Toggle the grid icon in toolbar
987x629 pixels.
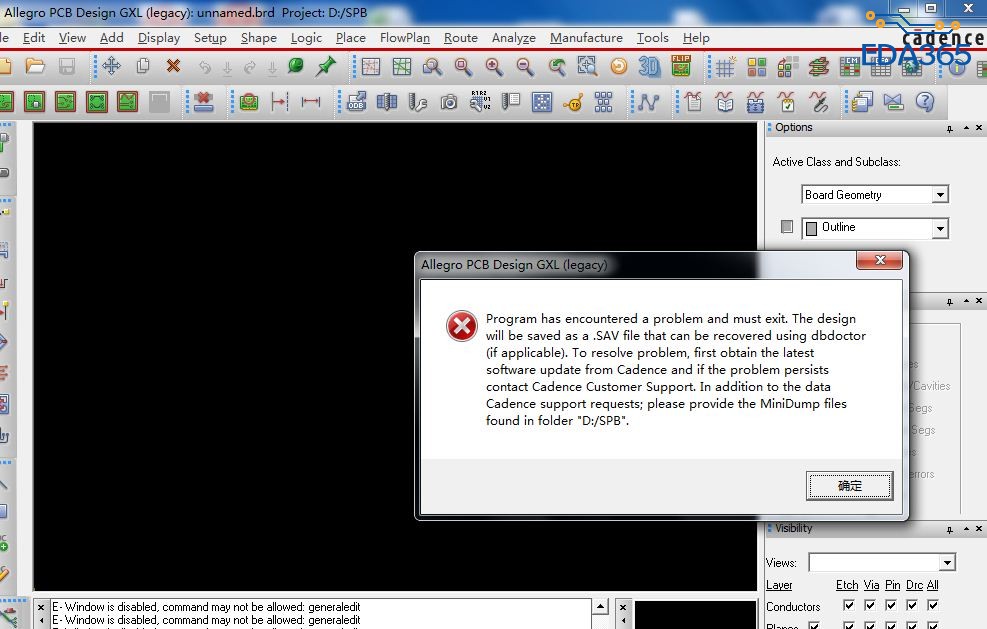point(725,67)
